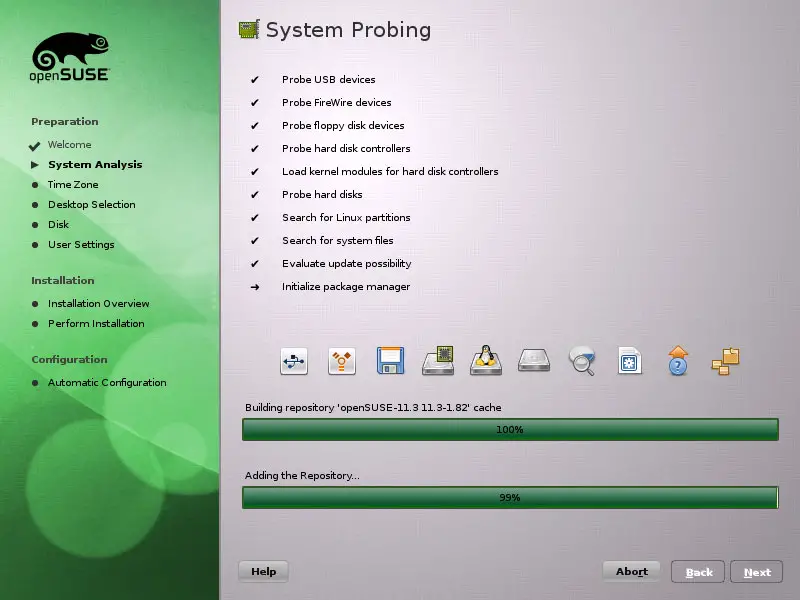This screenshot has height=600, width=800.
Task: Click the package manager boxes icon
Action: [726, 361]
